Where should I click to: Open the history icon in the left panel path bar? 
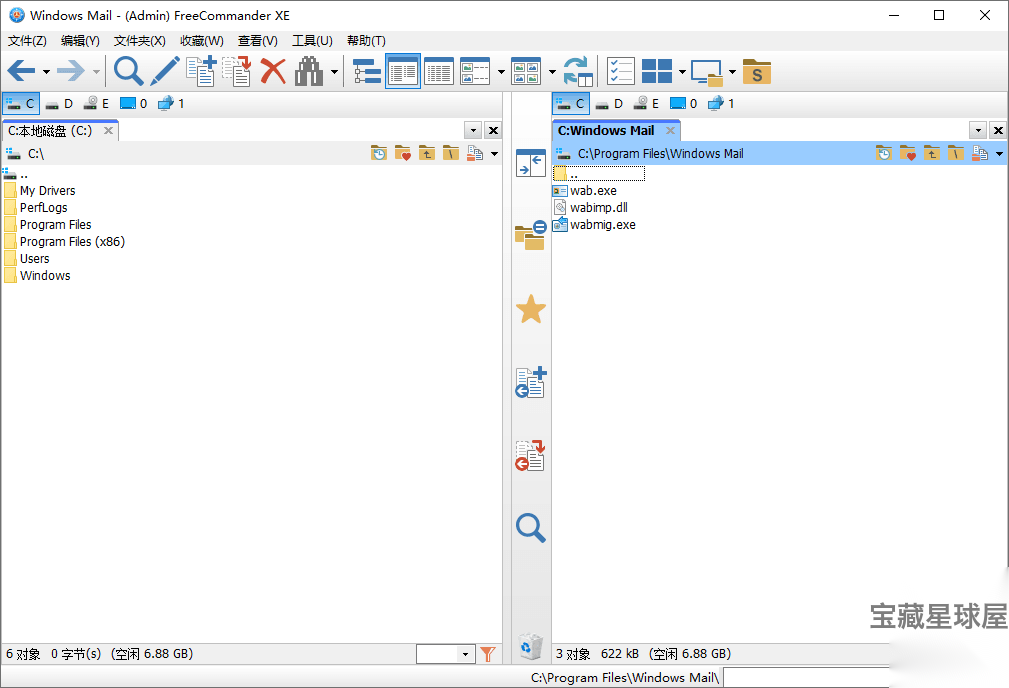pos(378,153)
